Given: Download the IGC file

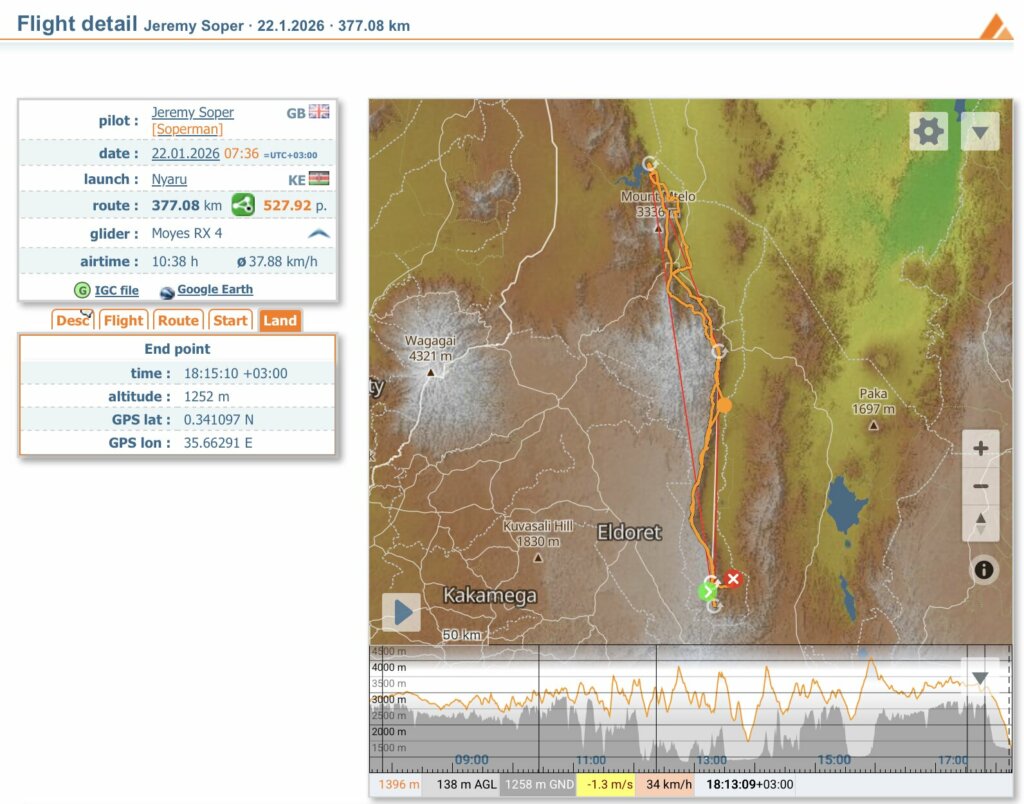Looking at the screenshot, I should pos(116,290).
